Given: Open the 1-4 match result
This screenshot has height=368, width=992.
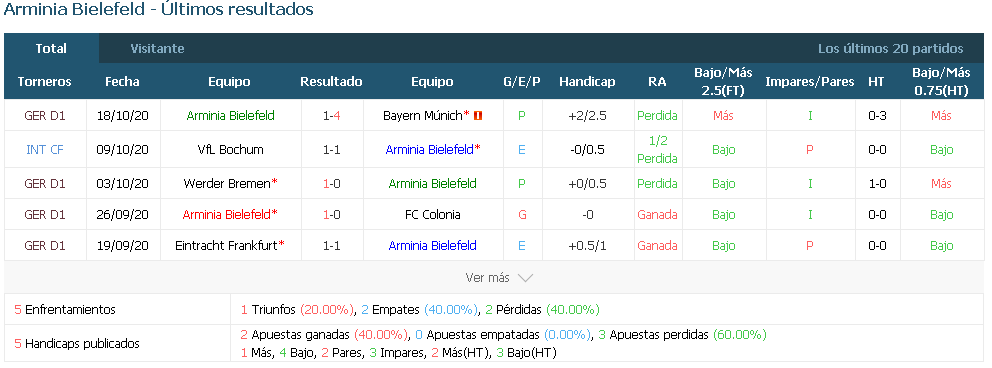Looking at the screenshot, I should pyautogui.click(x=332, y=116).
